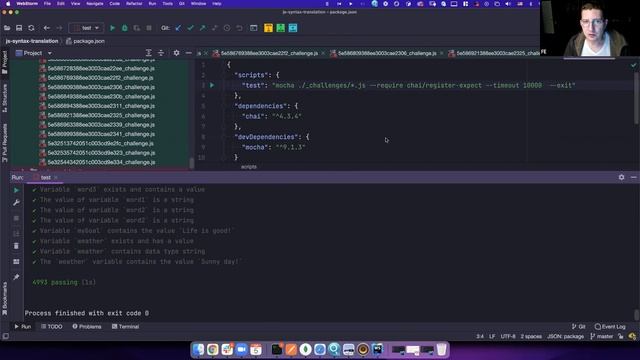The image size is (640, 360).
Task: Open the Terminal tool window
Action: (125, 327)
